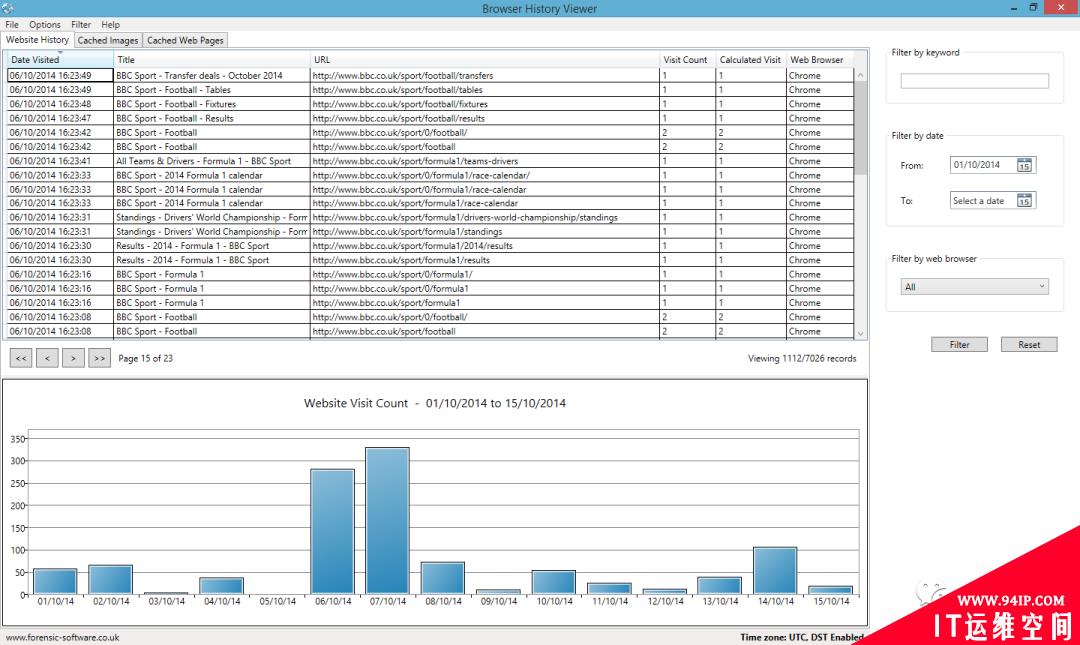Go to first page with << button

[21, 358]
